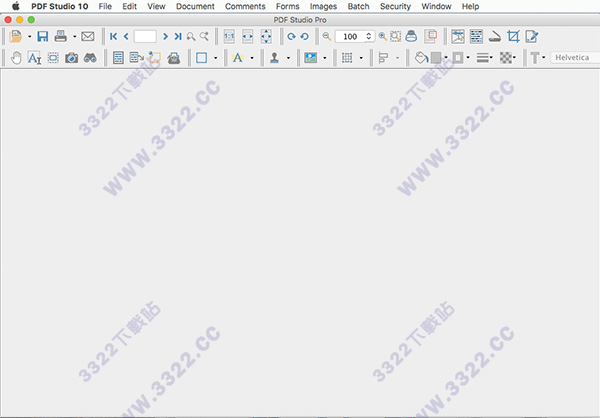
Task: Open the Helvetica font dropdown
Action: click(575, 57)
